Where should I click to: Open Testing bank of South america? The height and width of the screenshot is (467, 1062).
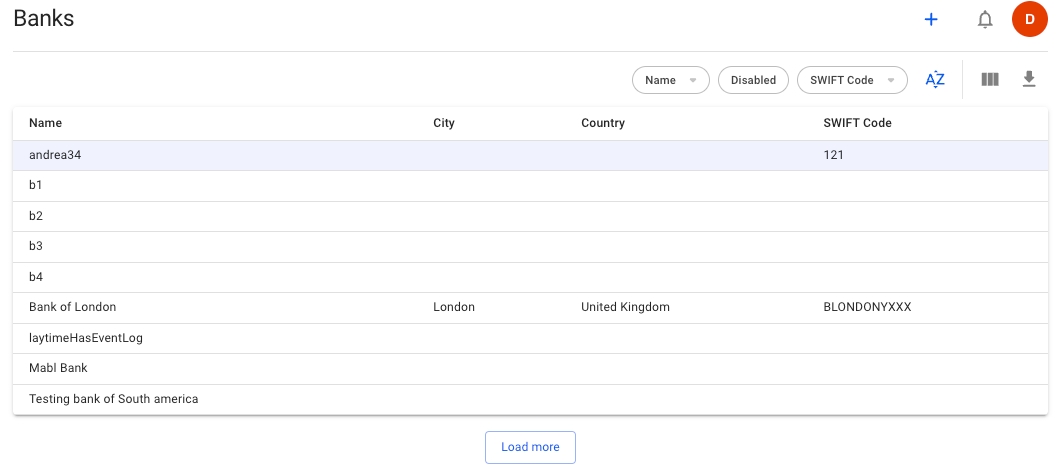pyautogui.click(x=113, y=399)
